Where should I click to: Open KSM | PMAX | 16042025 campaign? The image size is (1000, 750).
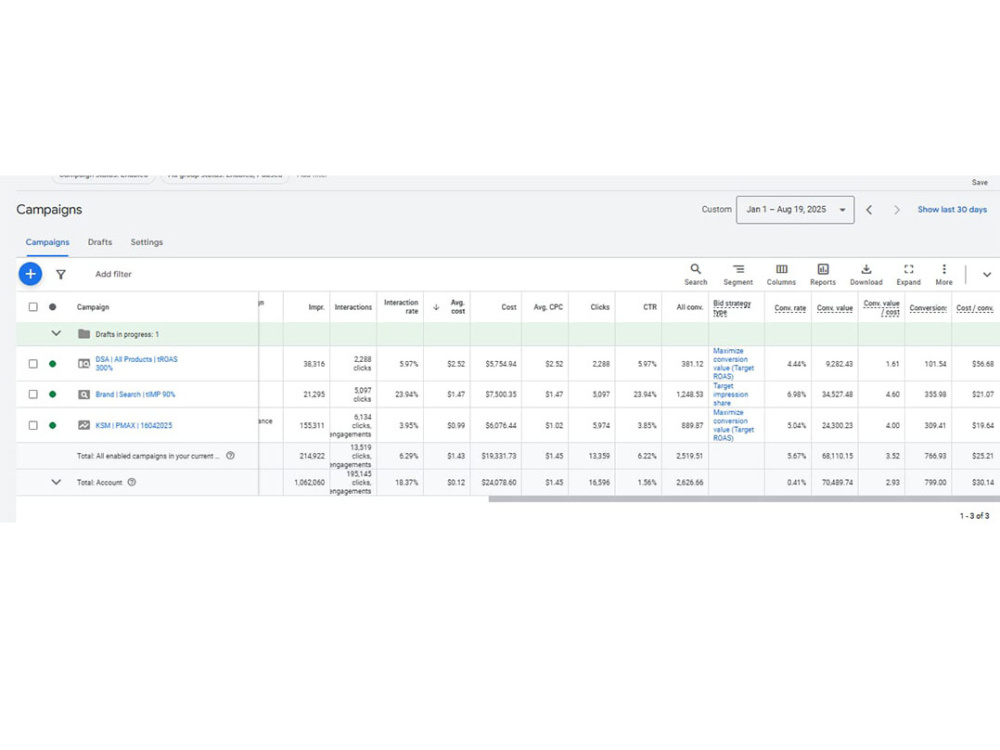click(x=134, y=425)
